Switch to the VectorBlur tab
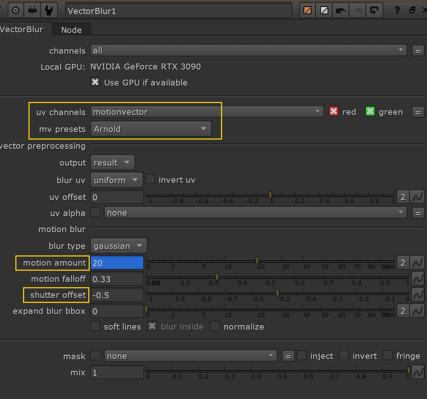 tap(22, 29)
